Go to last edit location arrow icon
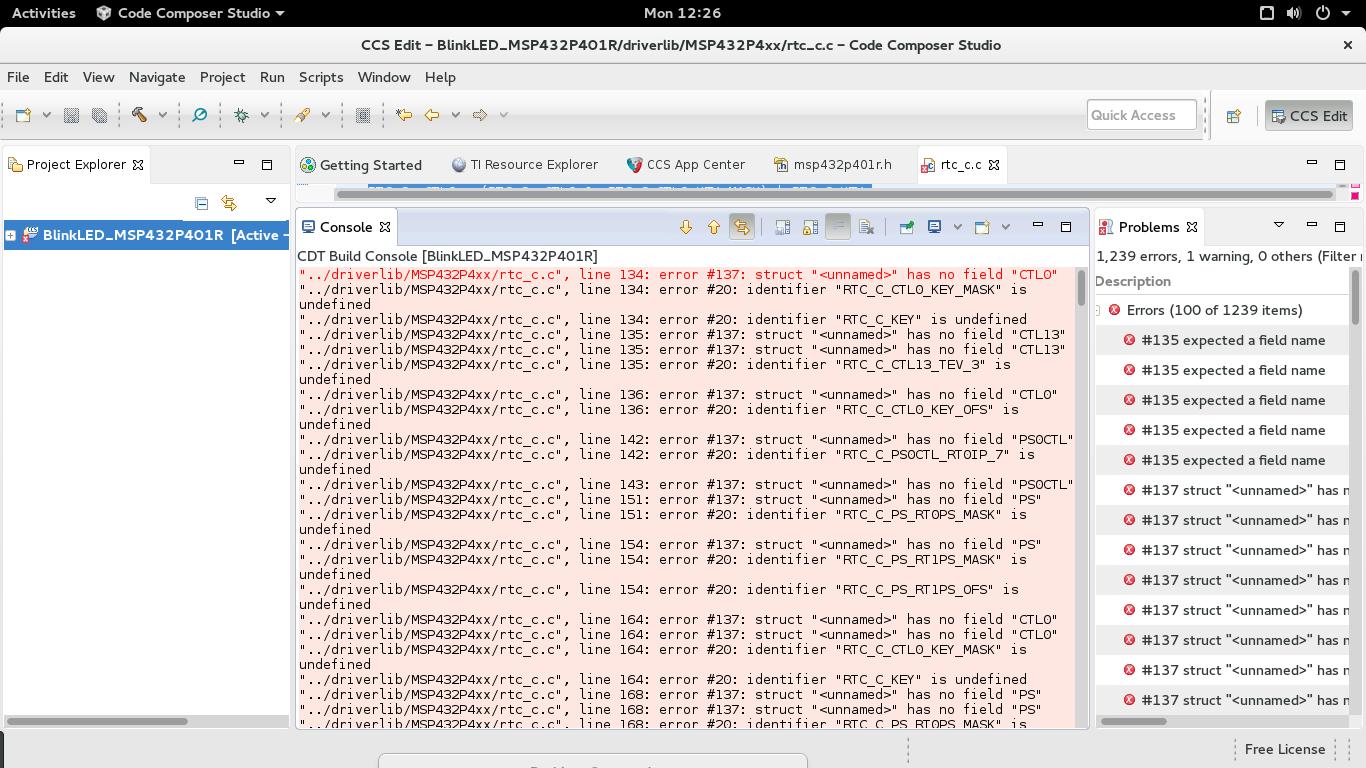Screen dimensions: 1366x768 point(403,115)
